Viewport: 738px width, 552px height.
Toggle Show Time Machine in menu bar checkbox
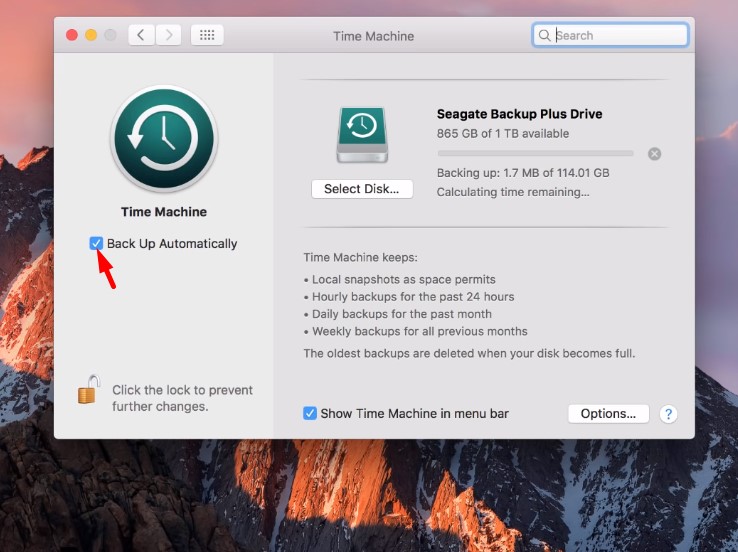(310, 413)
